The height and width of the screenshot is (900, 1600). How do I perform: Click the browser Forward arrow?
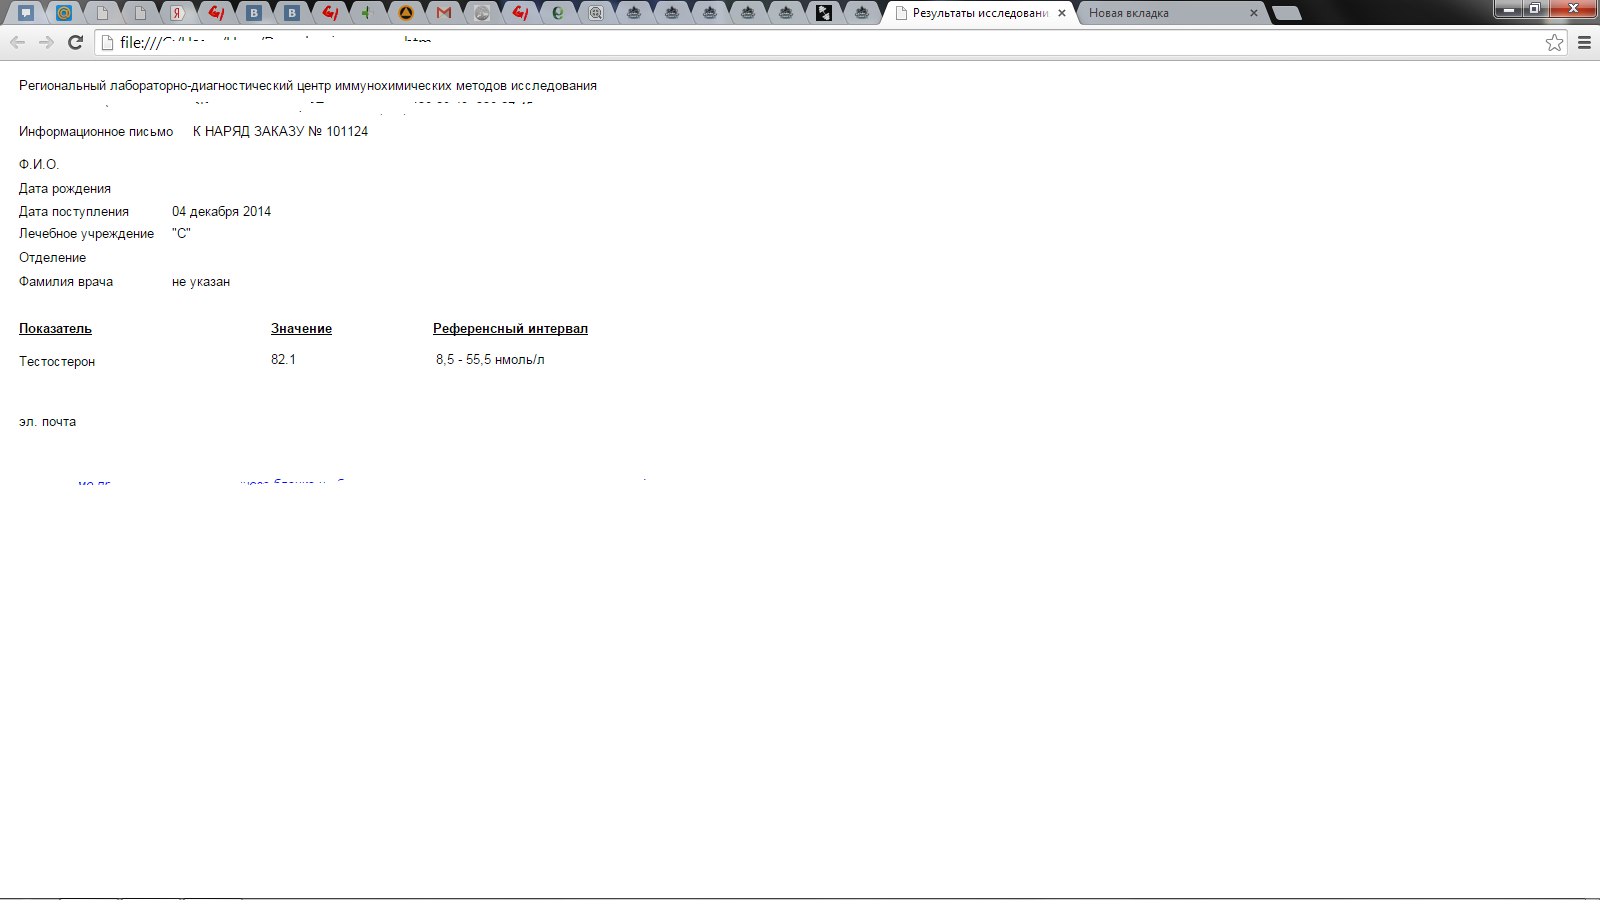46,42
